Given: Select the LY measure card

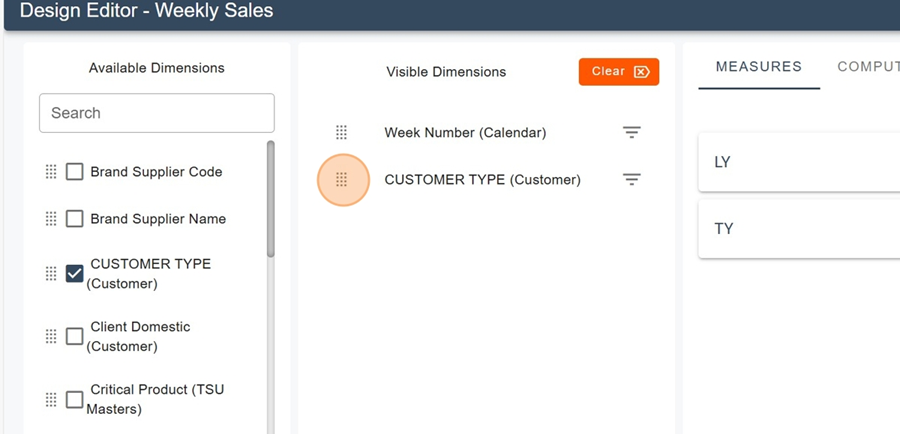Looking at the screenshot, I should (x=798, y=162).
